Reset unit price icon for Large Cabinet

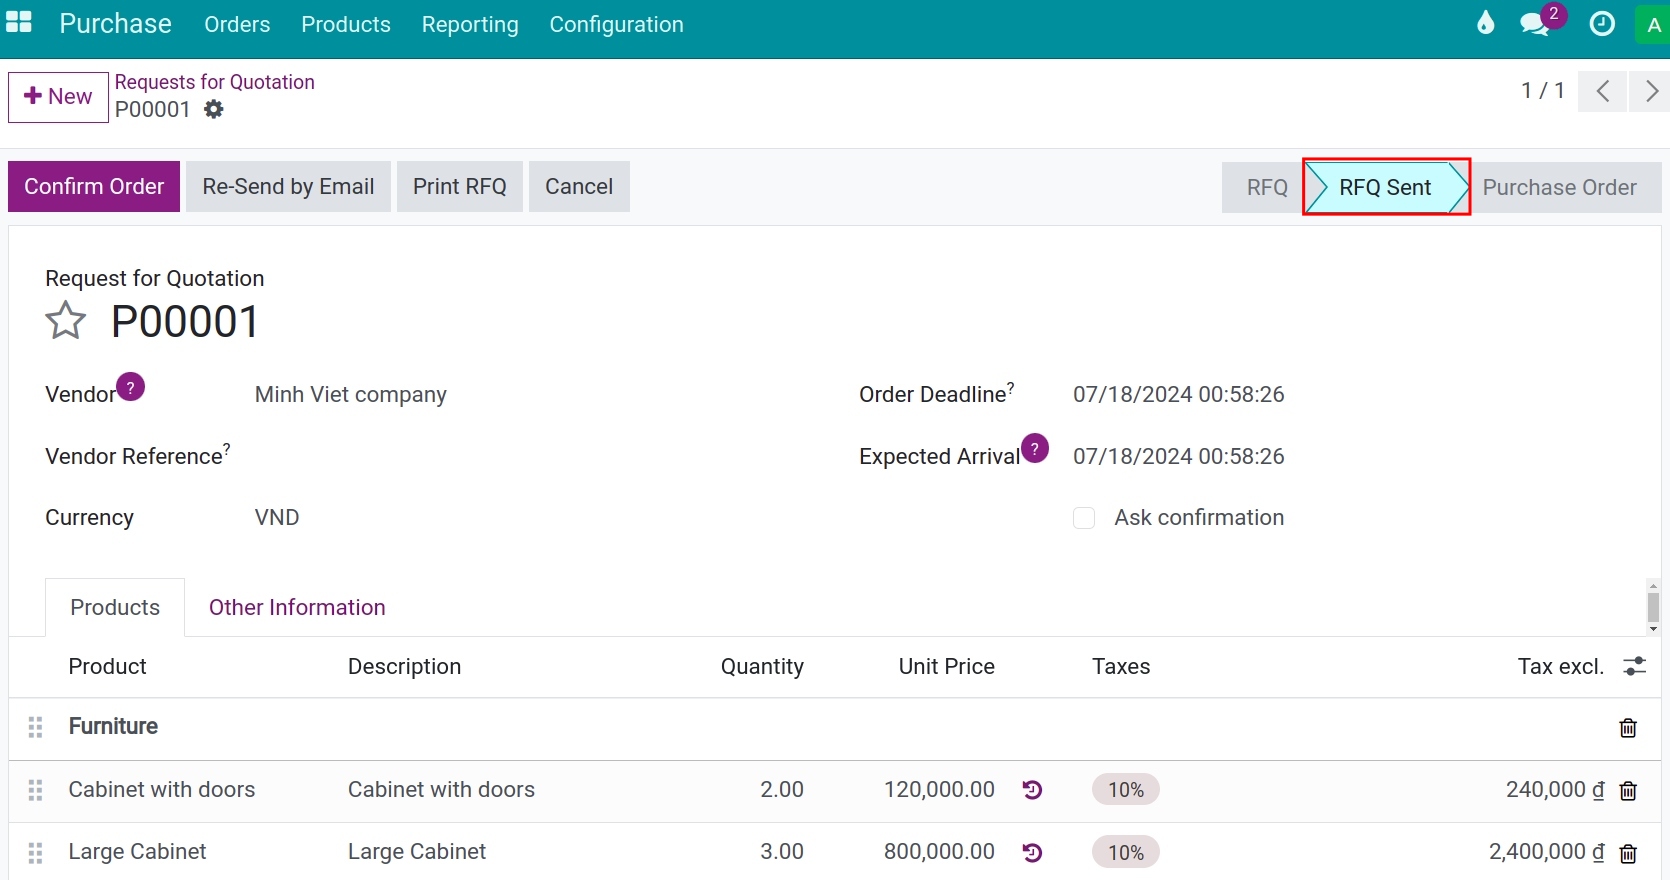click(1033, 852)
